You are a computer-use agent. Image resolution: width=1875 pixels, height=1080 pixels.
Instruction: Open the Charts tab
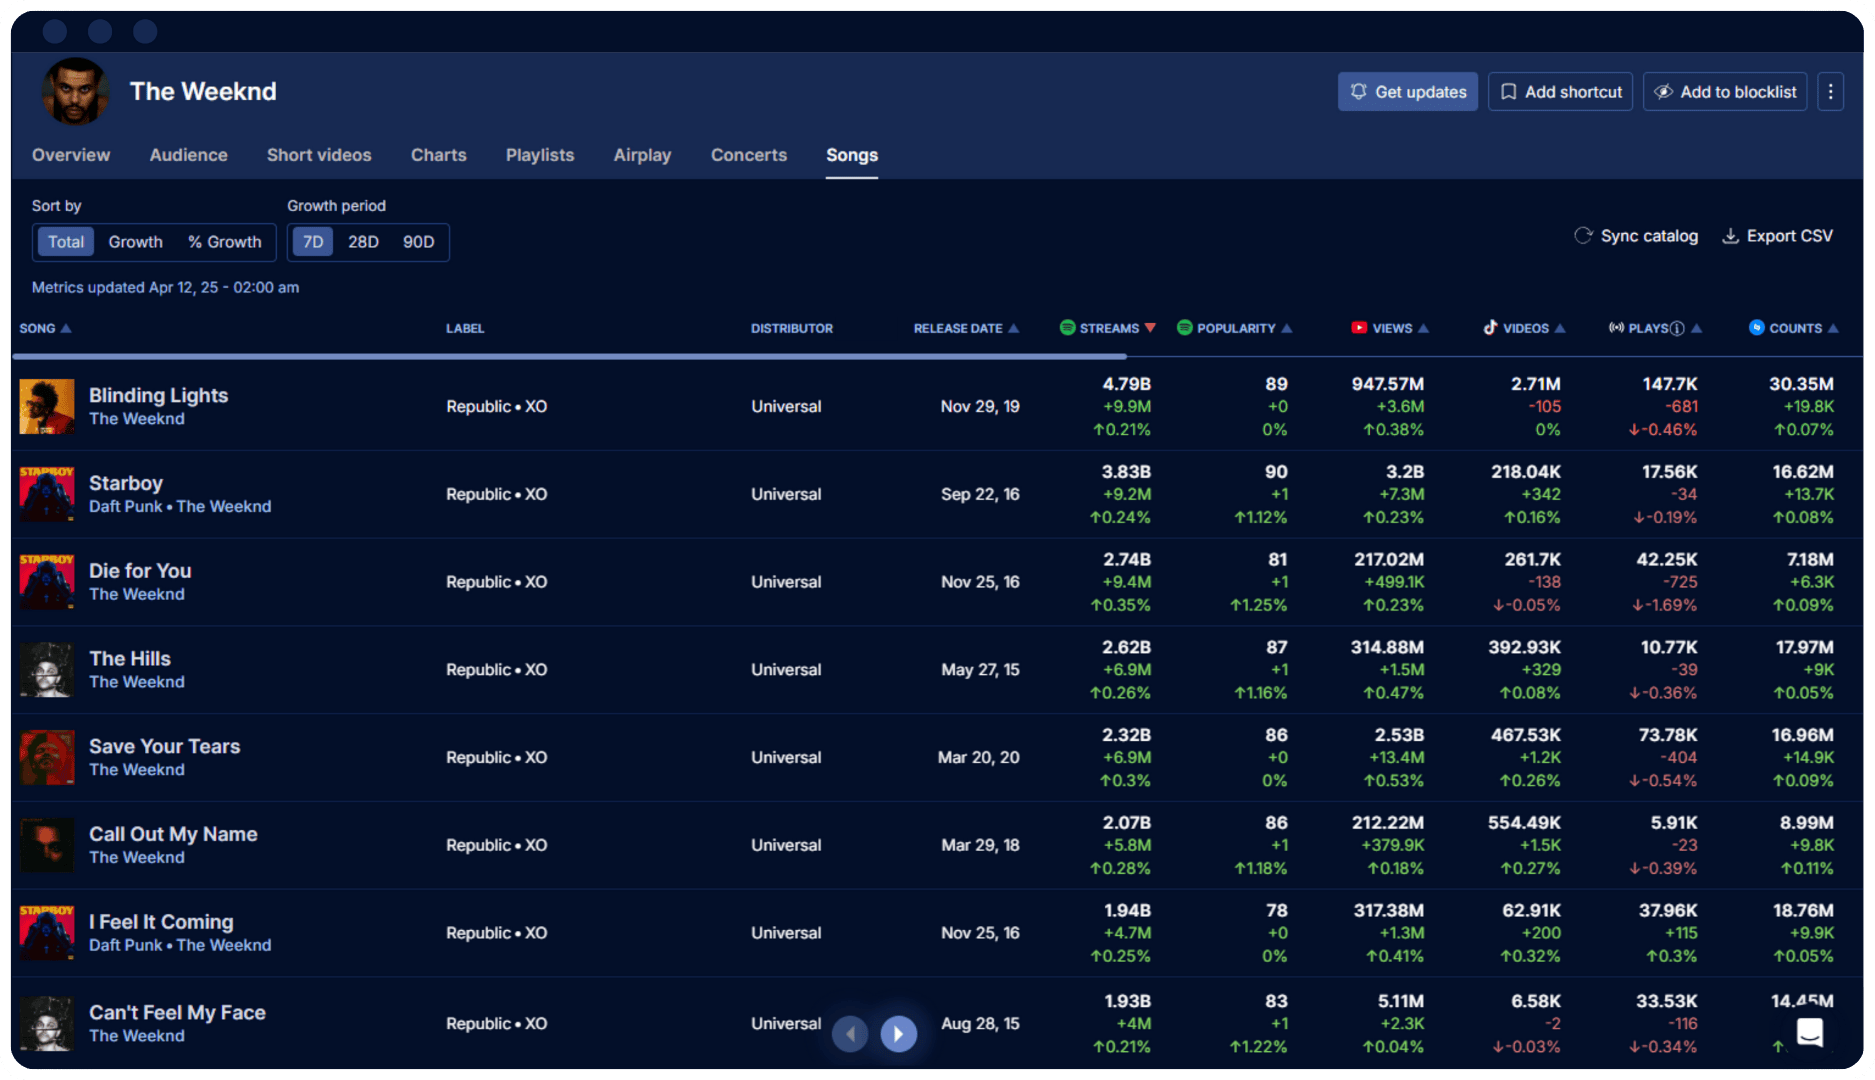pos(438,155)
